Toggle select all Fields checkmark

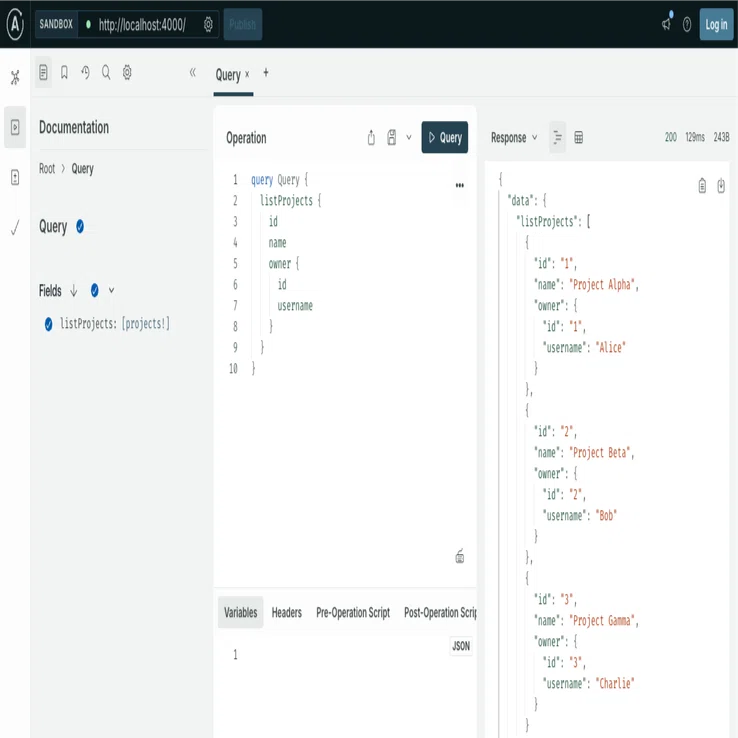point(95,290)
